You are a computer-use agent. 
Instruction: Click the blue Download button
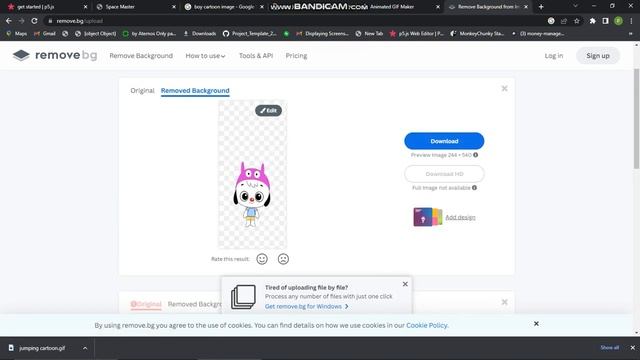(444, 141)
